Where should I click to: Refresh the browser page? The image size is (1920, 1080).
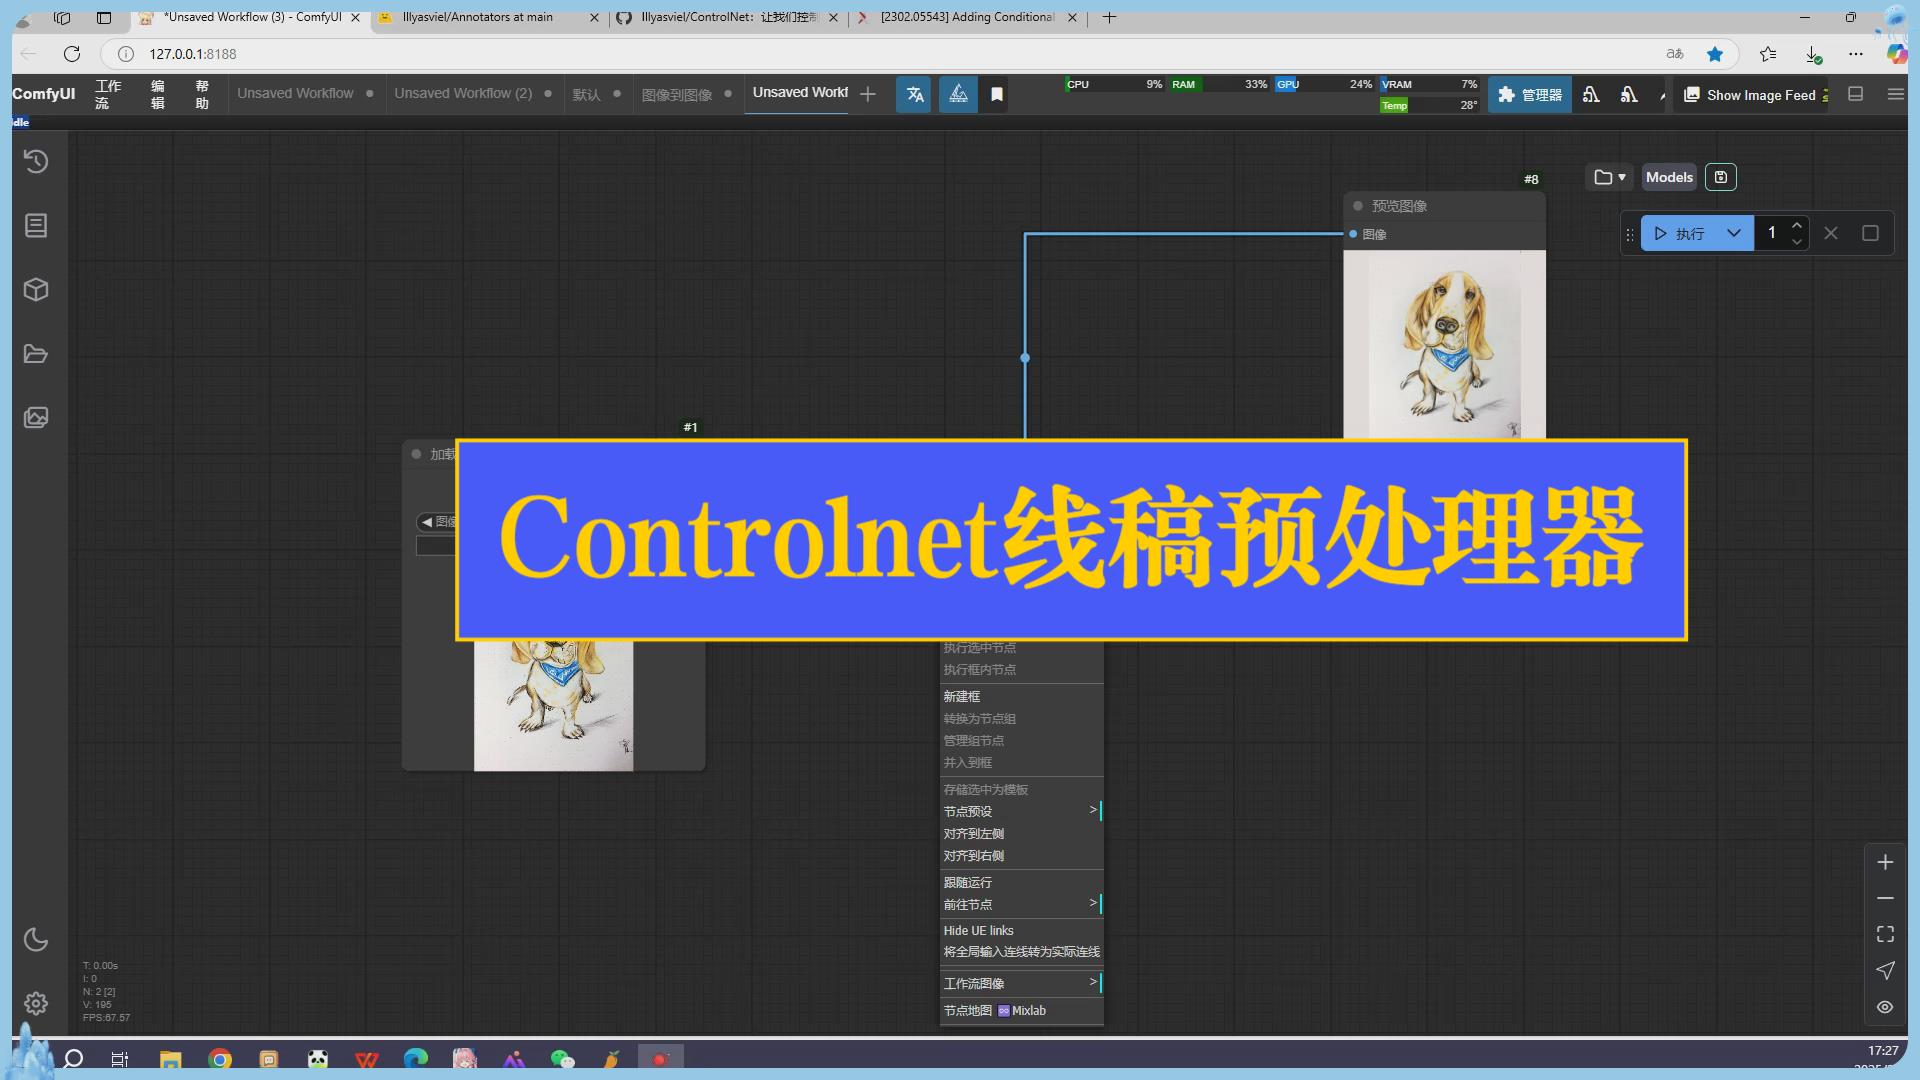pos(71,54)
